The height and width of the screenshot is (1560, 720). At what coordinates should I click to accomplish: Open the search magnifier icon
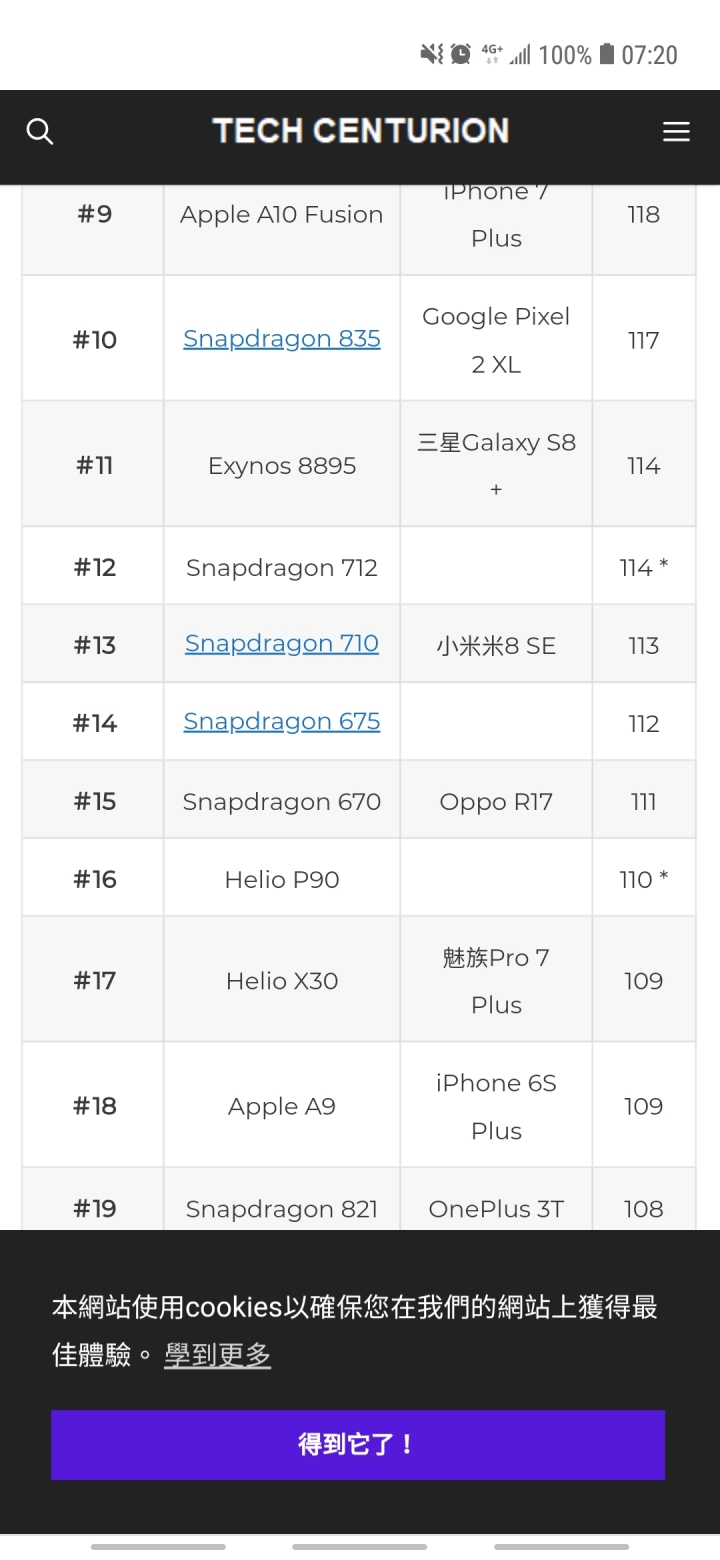tap(39, 131)
